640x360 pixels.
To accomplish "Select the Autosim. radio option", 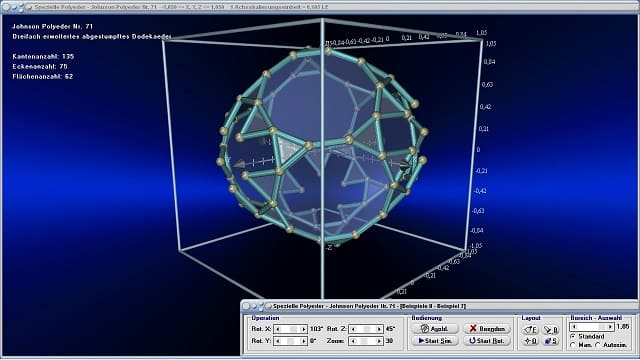I will tap(611, 345).
